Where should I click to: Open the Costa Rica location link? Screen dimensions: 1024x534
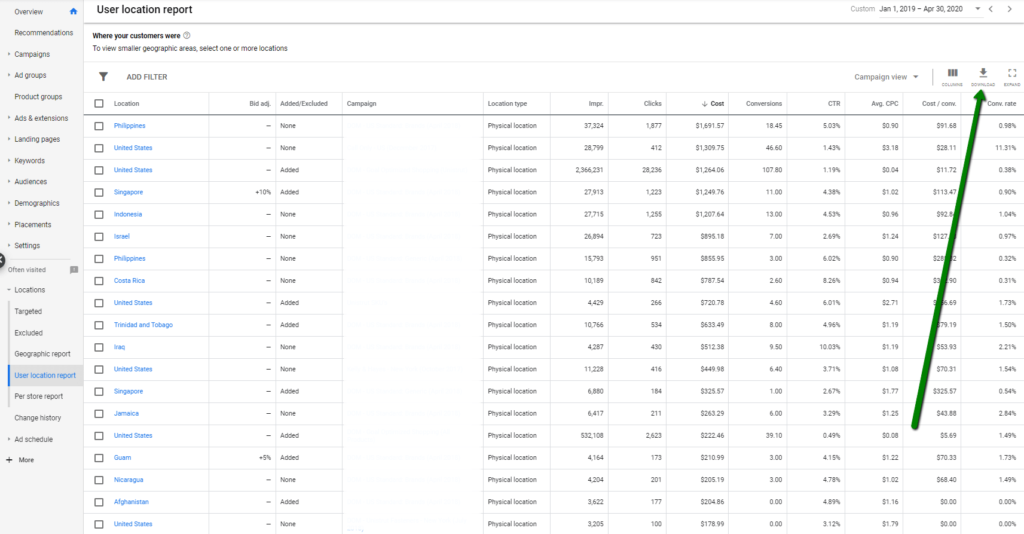coord(129,281)
